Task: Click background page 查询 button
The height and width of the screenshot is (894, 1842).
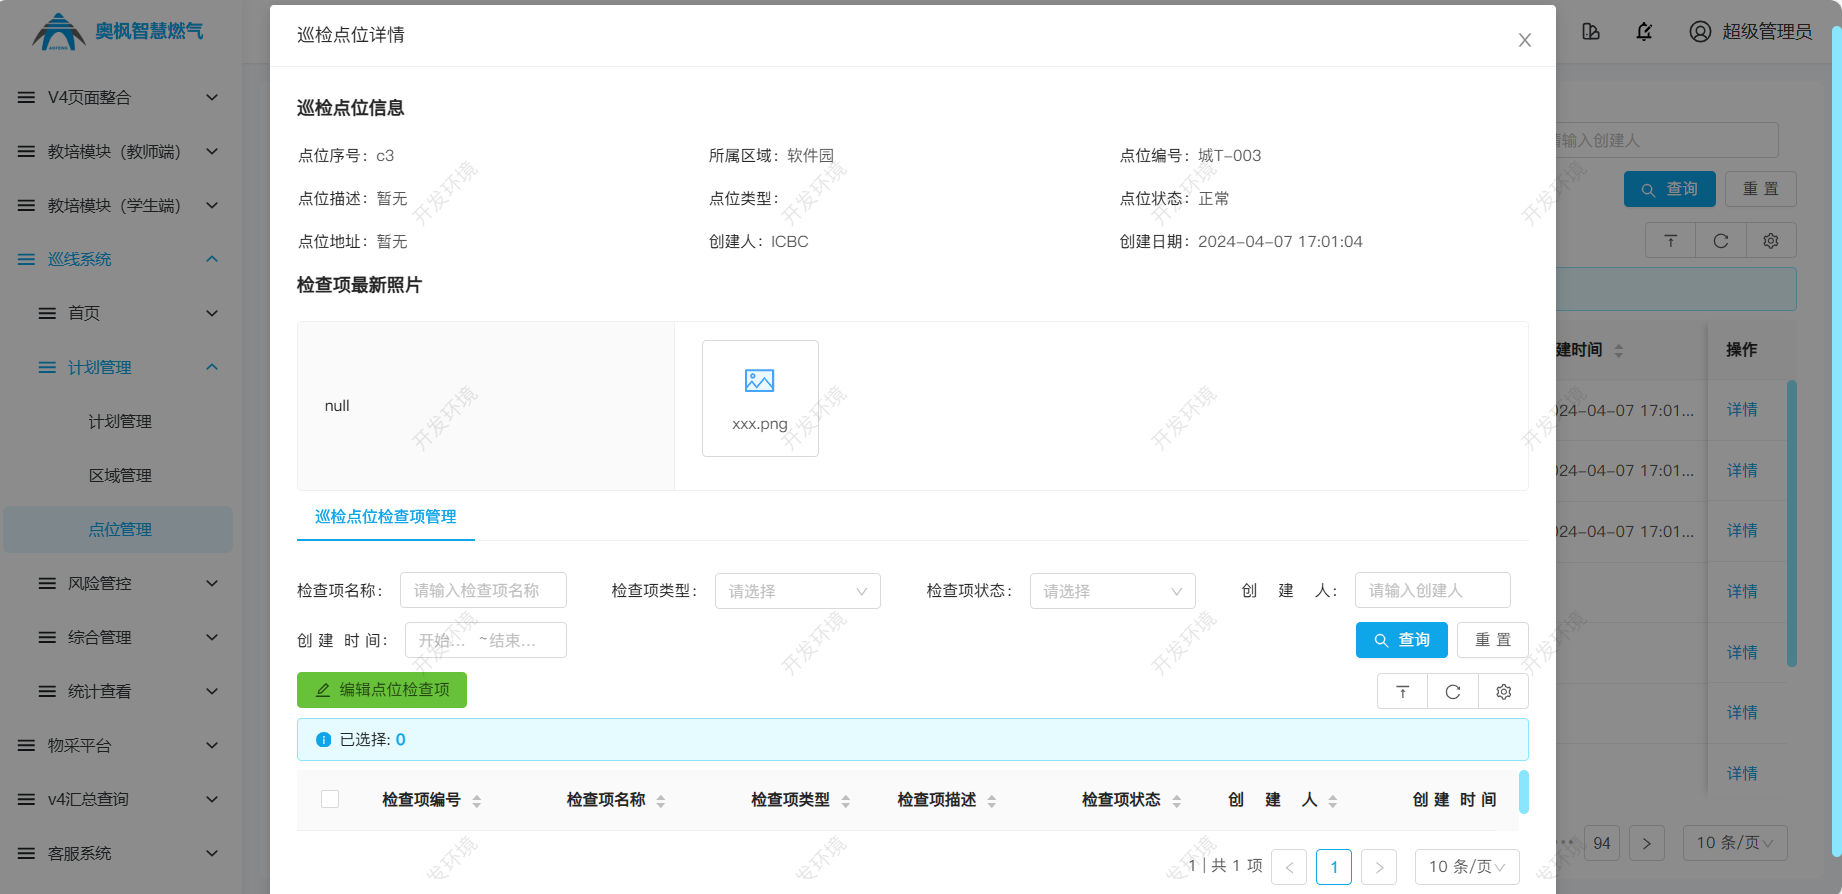Action: 1669,189
